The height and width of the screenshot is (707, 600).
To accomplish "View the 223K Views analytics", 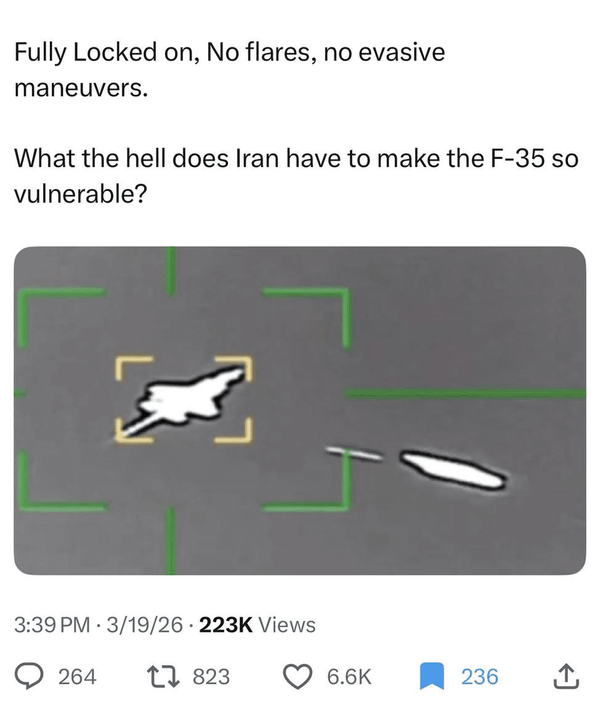I will 257,625.
